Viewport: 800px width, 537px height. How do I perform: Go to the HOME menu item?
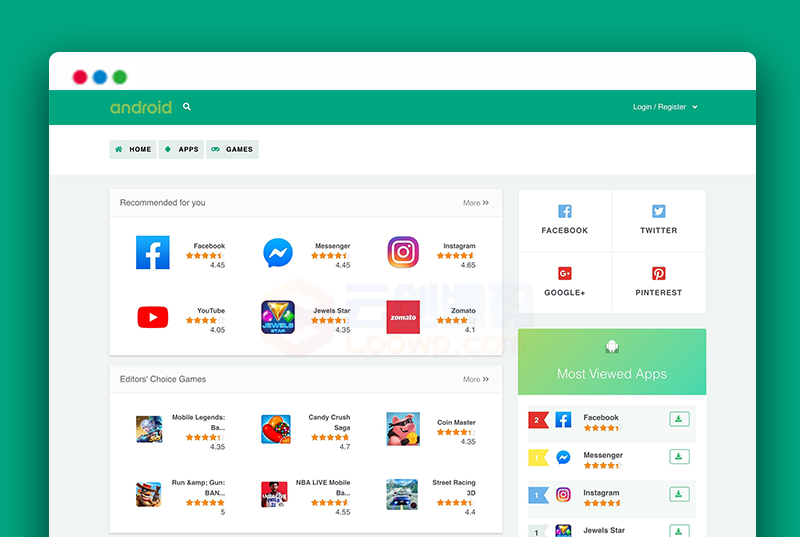pos(133,149)
